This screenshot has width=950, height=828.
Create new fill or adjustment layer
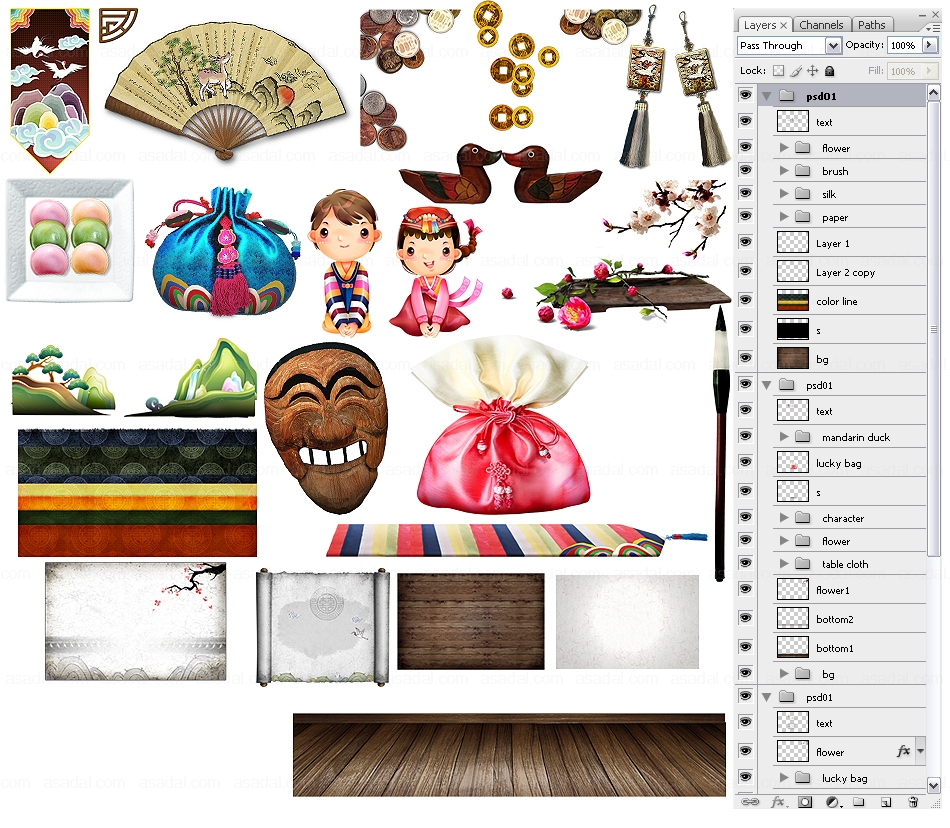click(x=832, y=802)
